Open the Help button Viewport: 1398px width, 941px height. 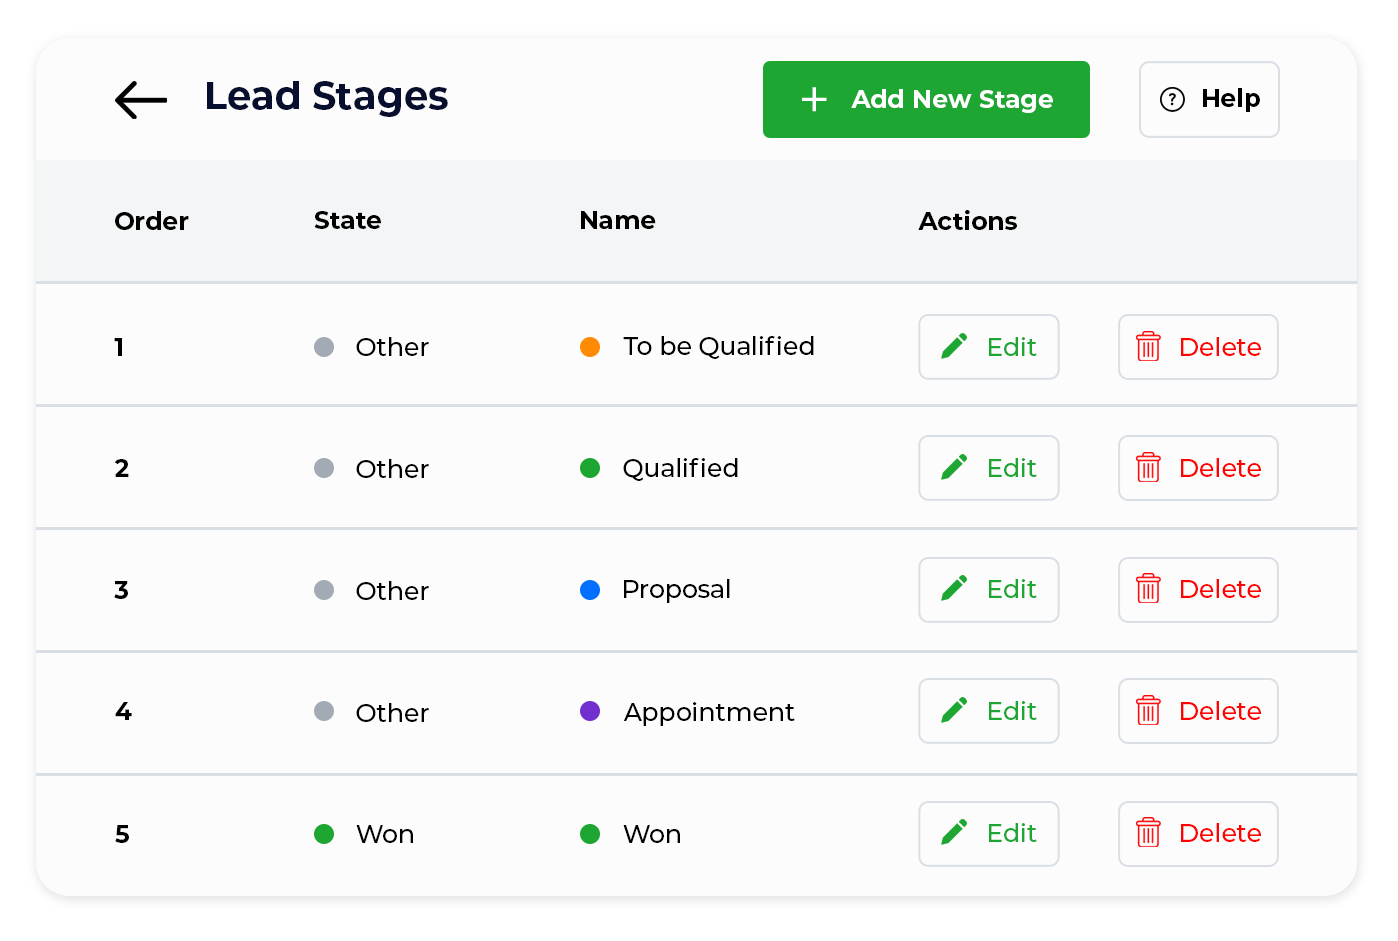(x=1209, y=99)
